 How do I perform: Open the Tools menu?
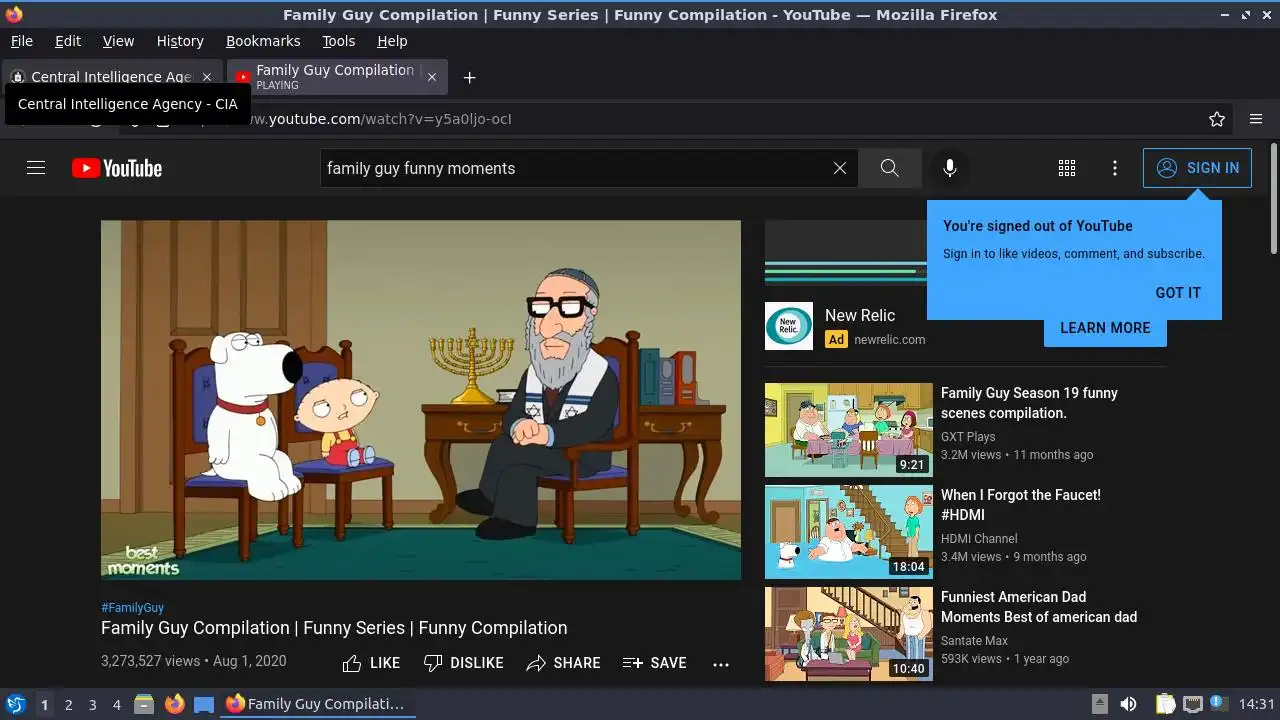(x=338, y=41)
